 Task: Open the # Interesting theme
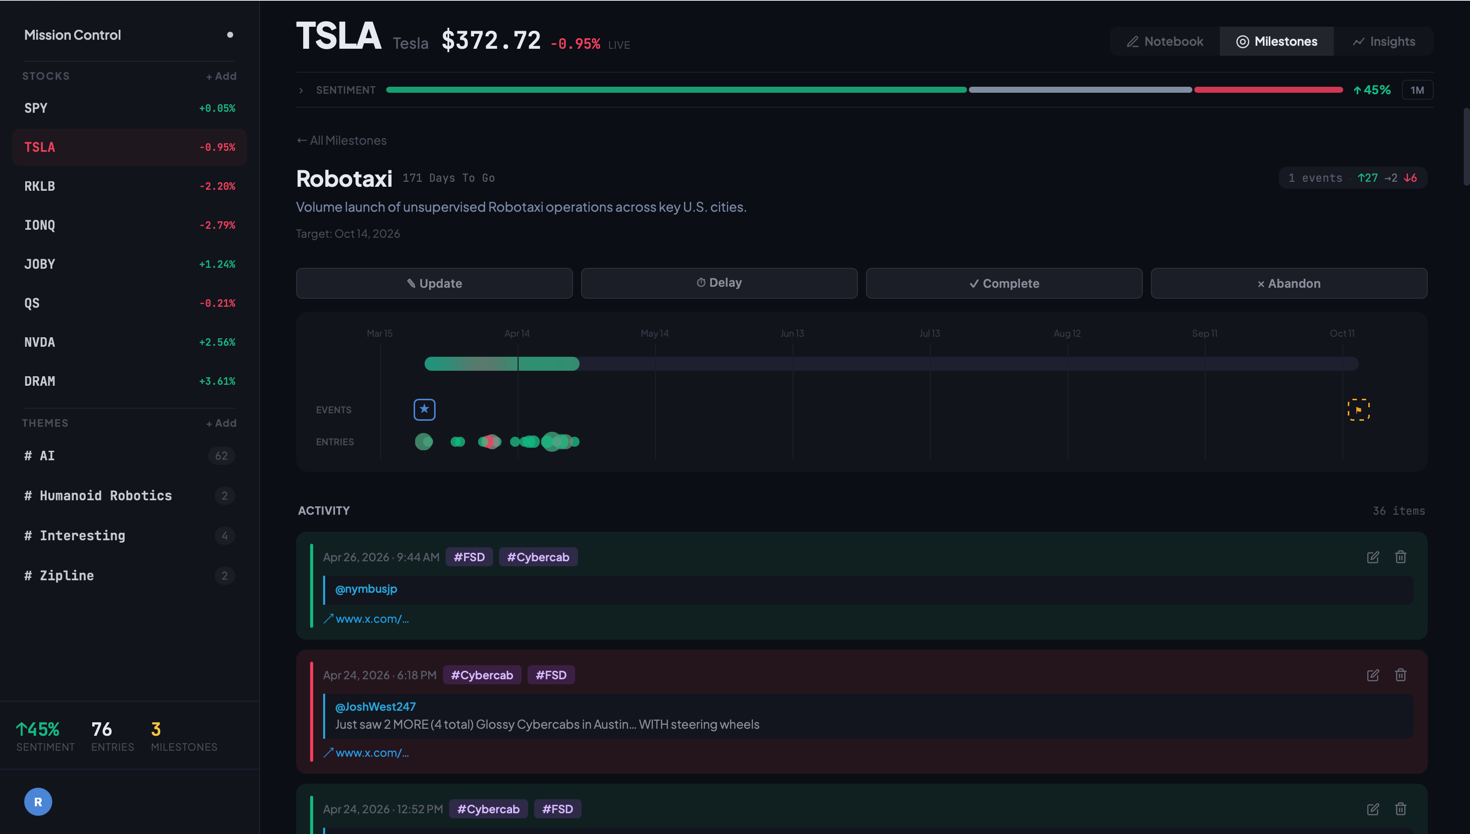click(129, 536)
